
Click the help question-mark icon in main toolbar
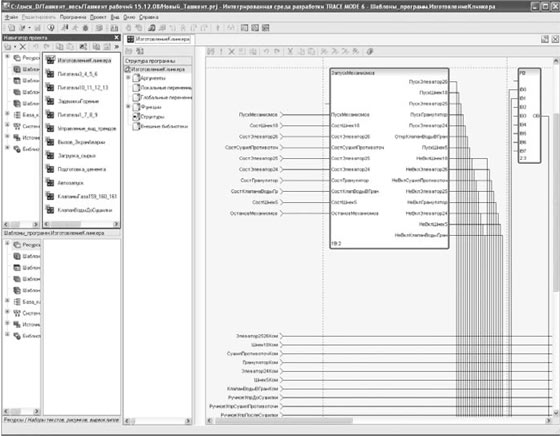[51, 28]
